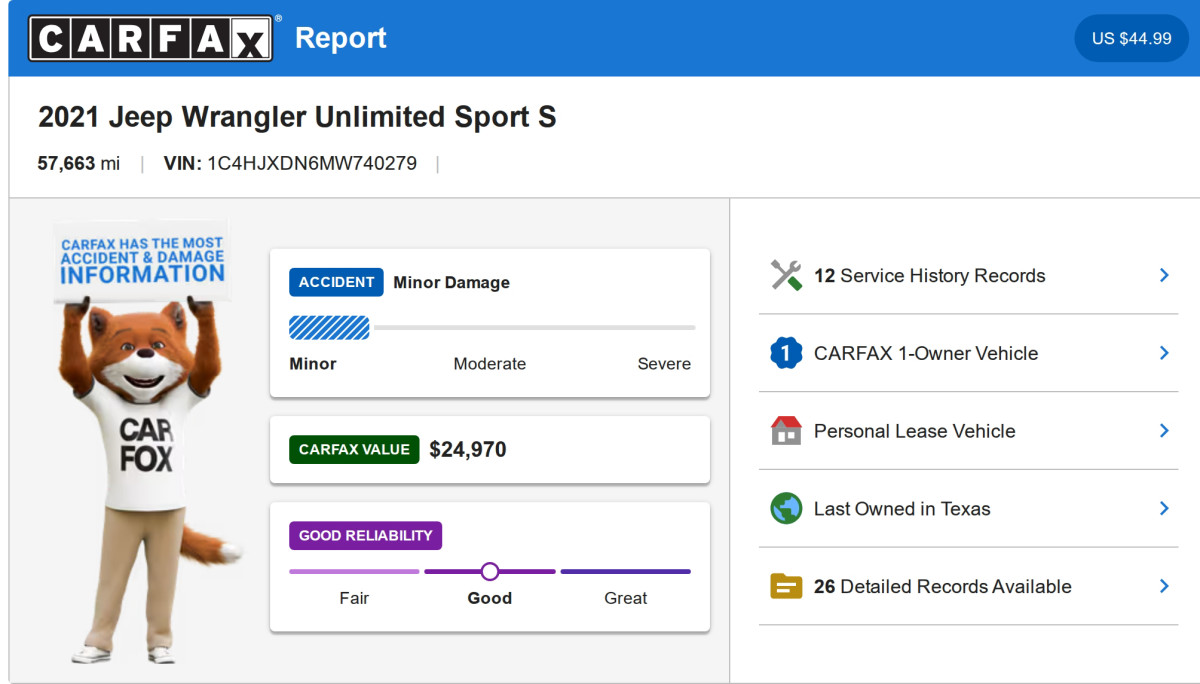The image size is (1200, 684).
Task: Click the CARFAX VALUE badge
Action: coord(354,450)
